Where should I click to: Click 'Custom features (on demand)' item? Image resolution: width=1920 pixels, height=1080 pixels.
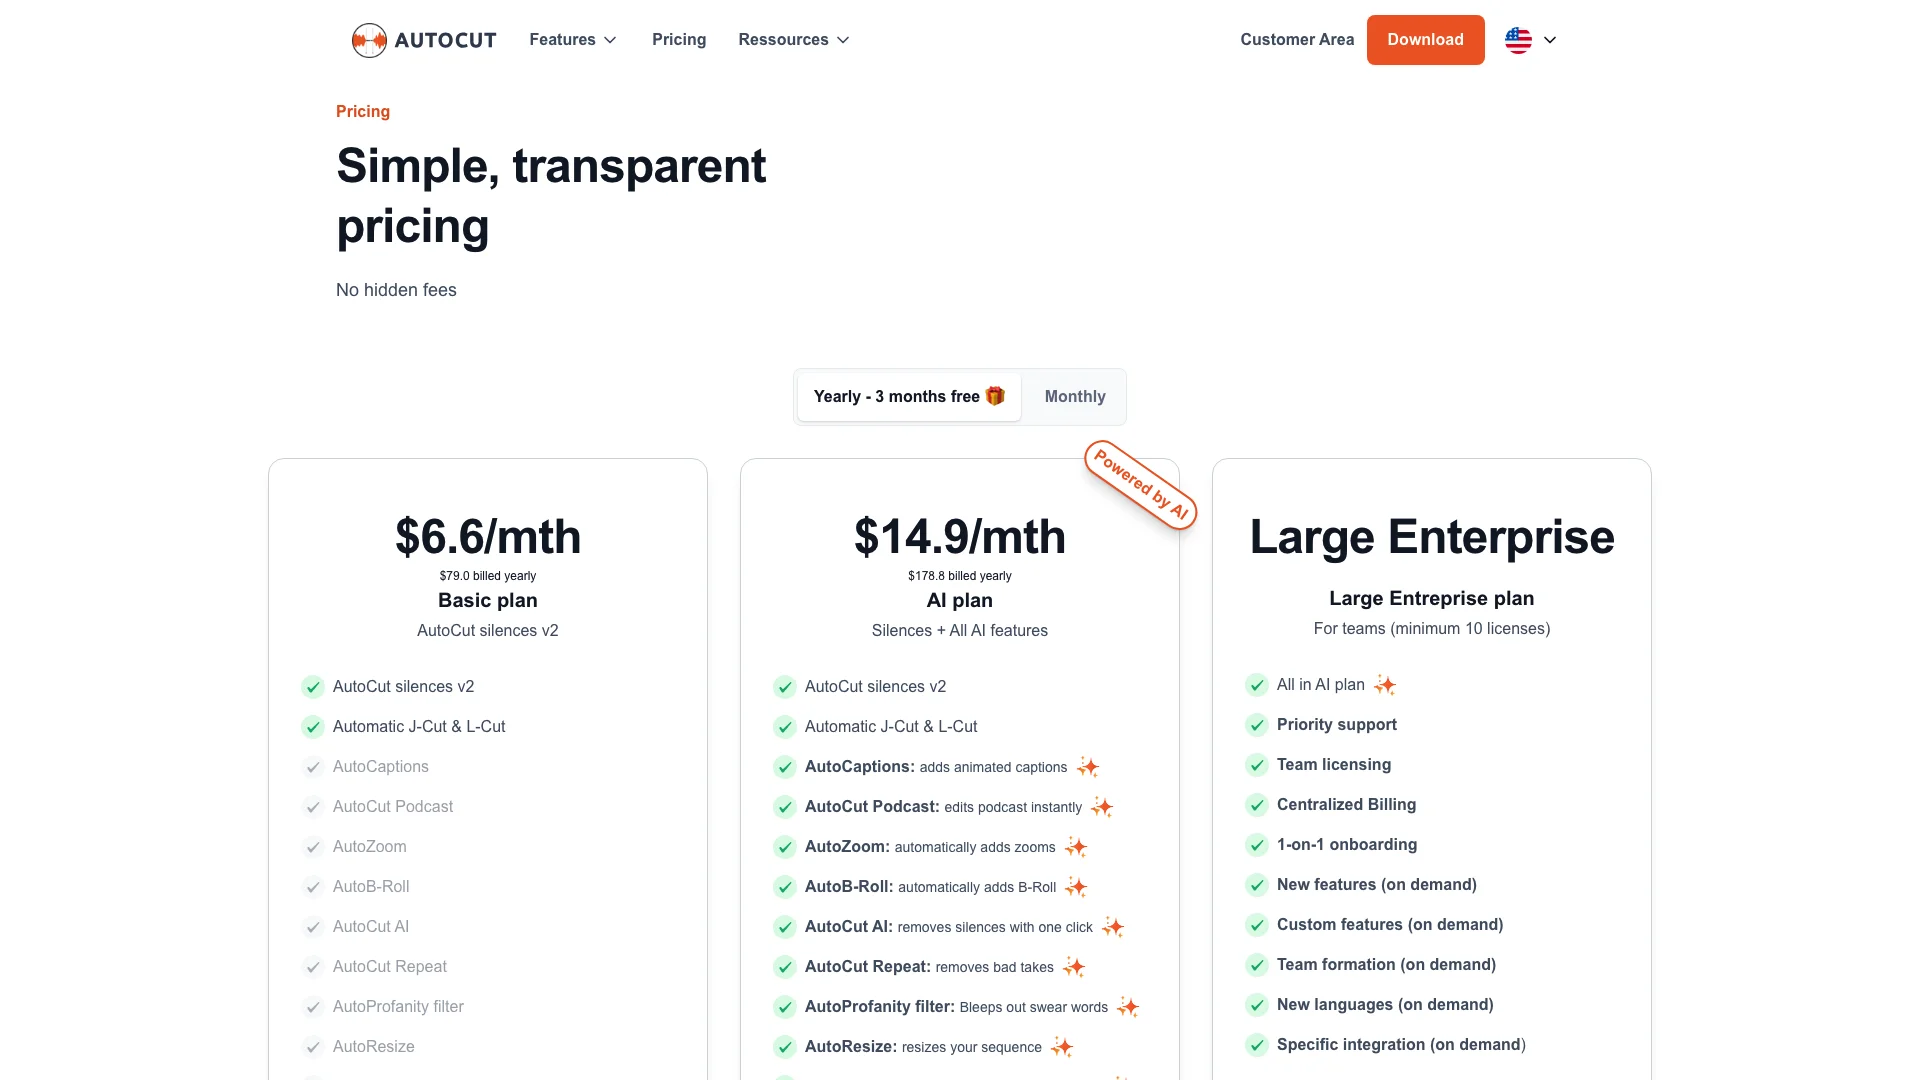point(1390,925)
